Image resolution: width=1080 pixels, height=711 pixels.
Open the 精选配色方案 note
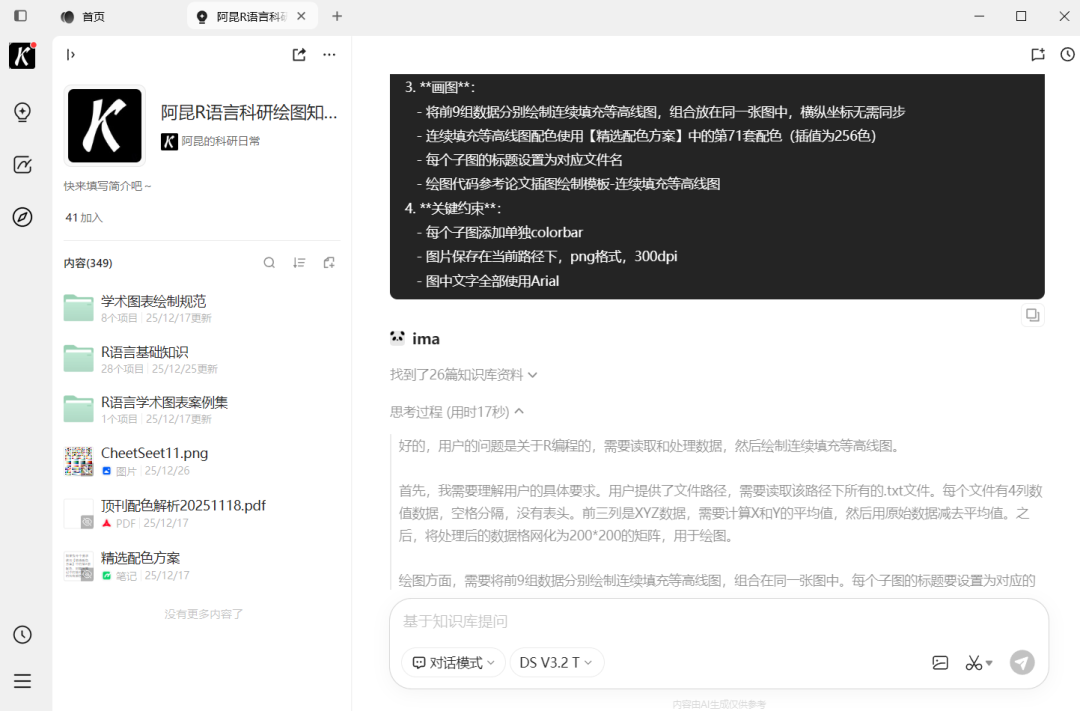pos(201,566)
